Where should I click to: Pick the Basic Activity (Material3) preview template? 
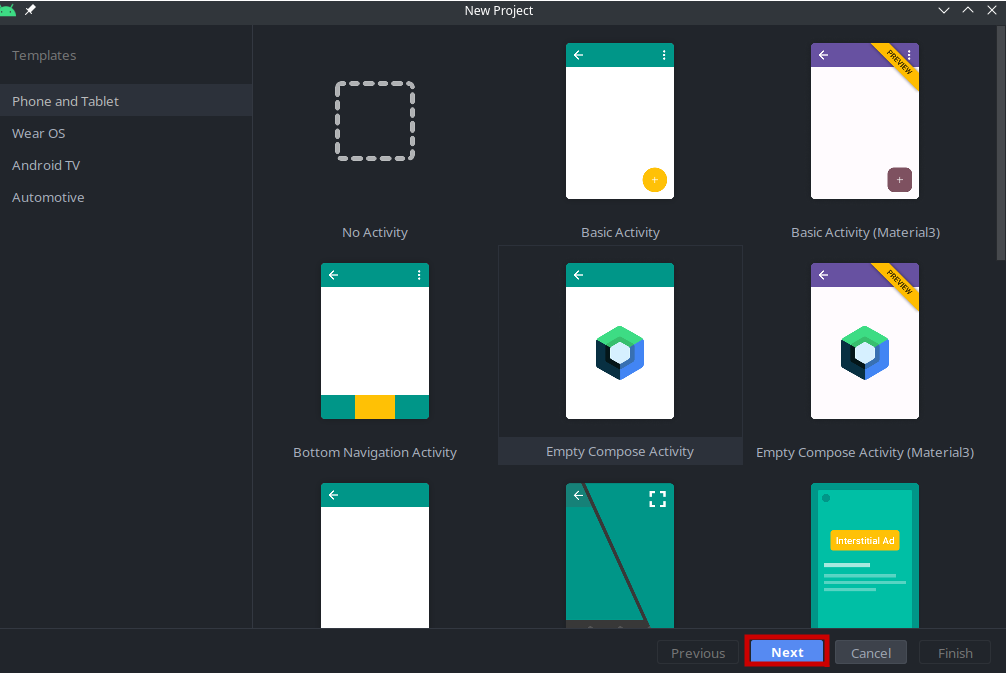point(864,122)
